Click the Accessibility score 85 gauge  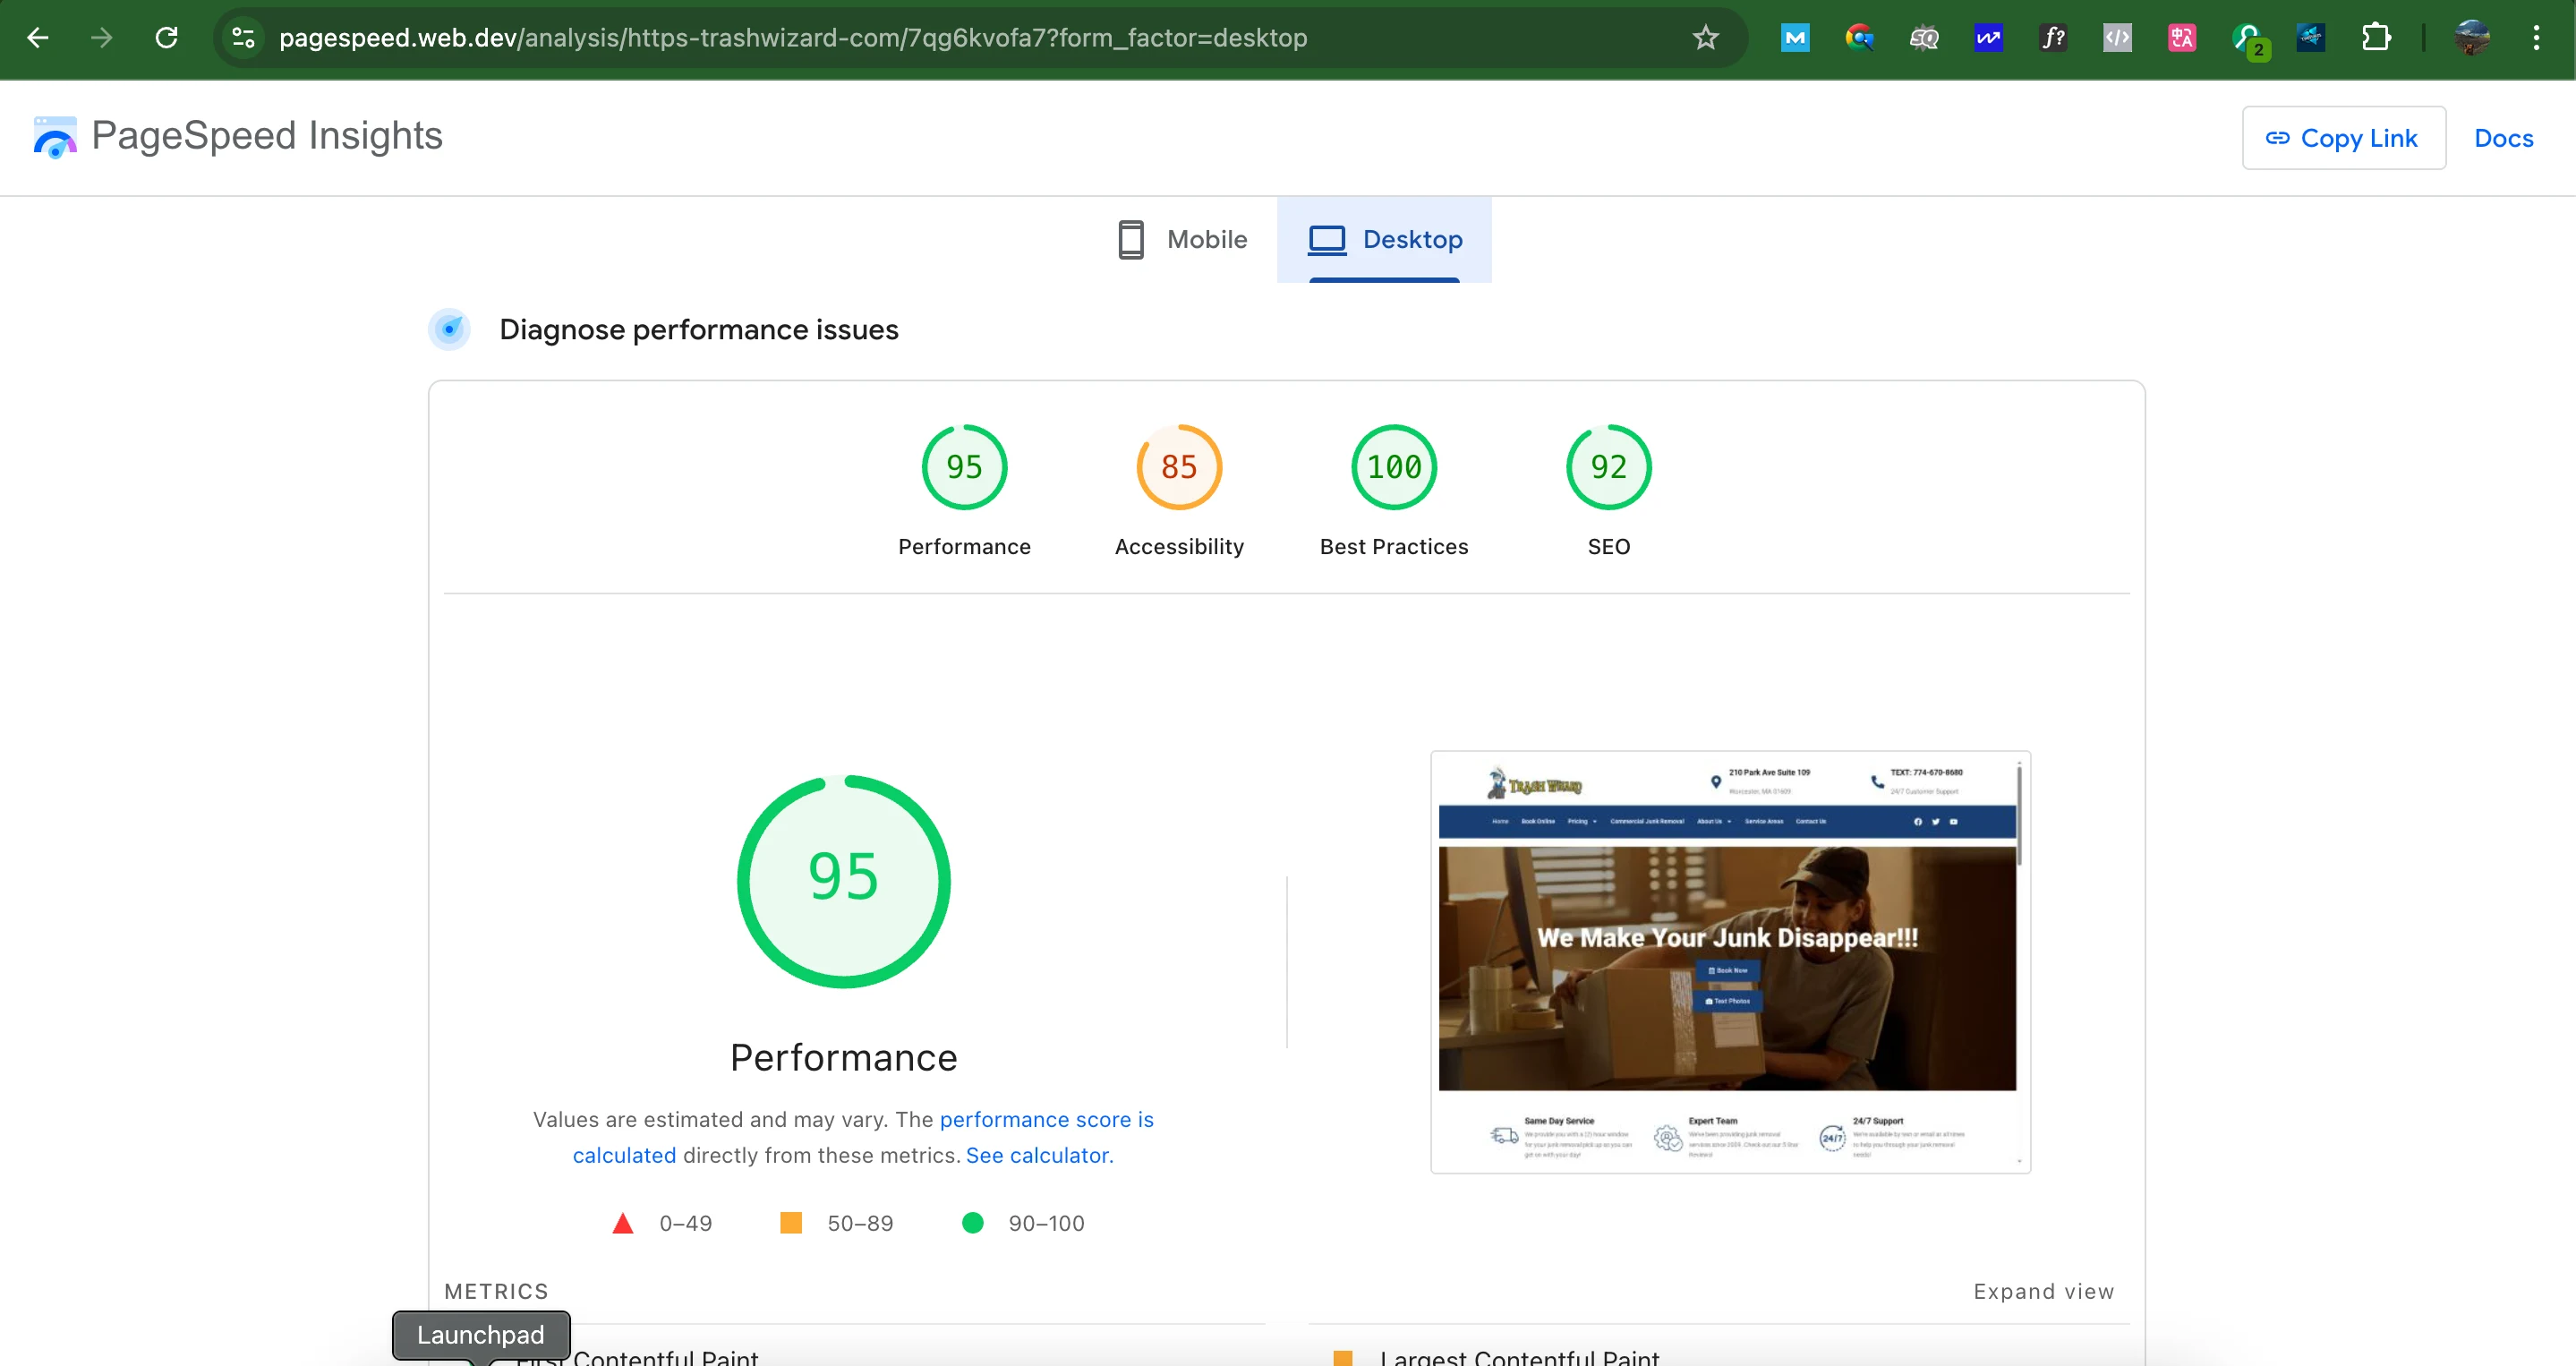tap(1179, 466)
